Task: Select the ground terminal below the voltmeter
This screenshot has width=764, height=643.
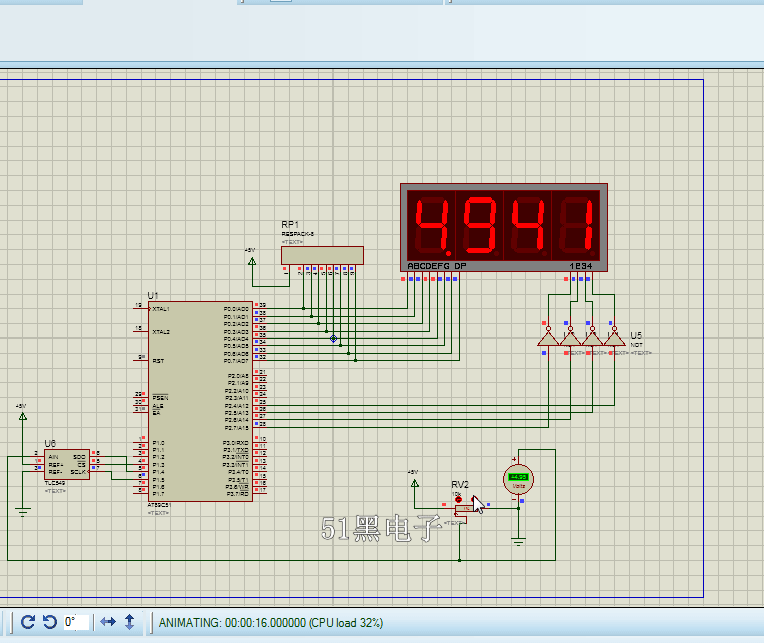Action: [x=518, y=542]
